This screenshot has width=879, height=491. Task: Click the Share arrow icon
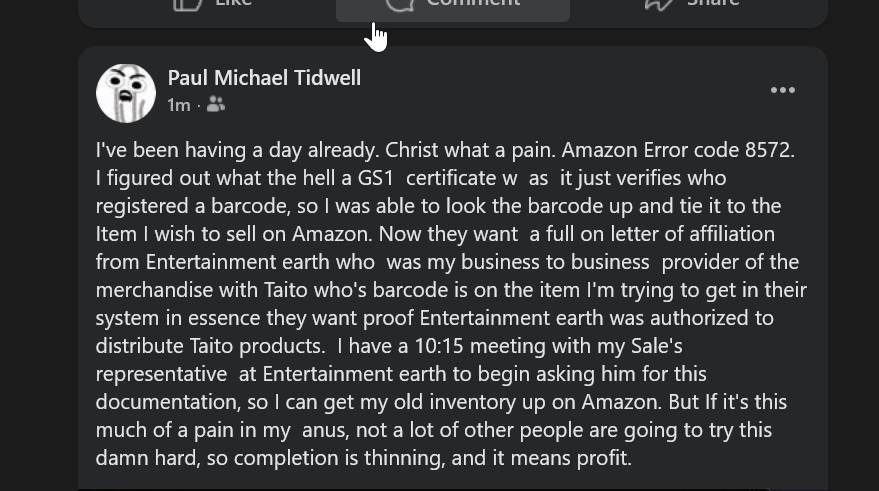tap(658, 3)
